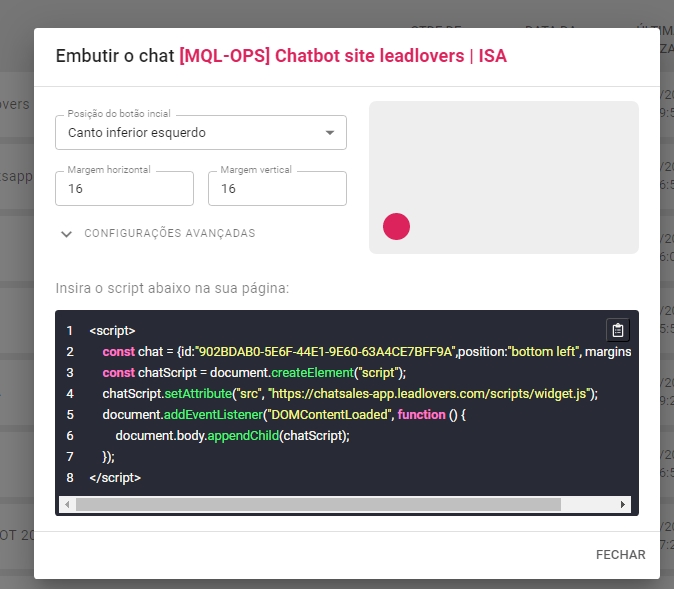674x589 pixels.
Task: Click the code block horizontal scrollbar thumb
Action: (x=318, y=504)
